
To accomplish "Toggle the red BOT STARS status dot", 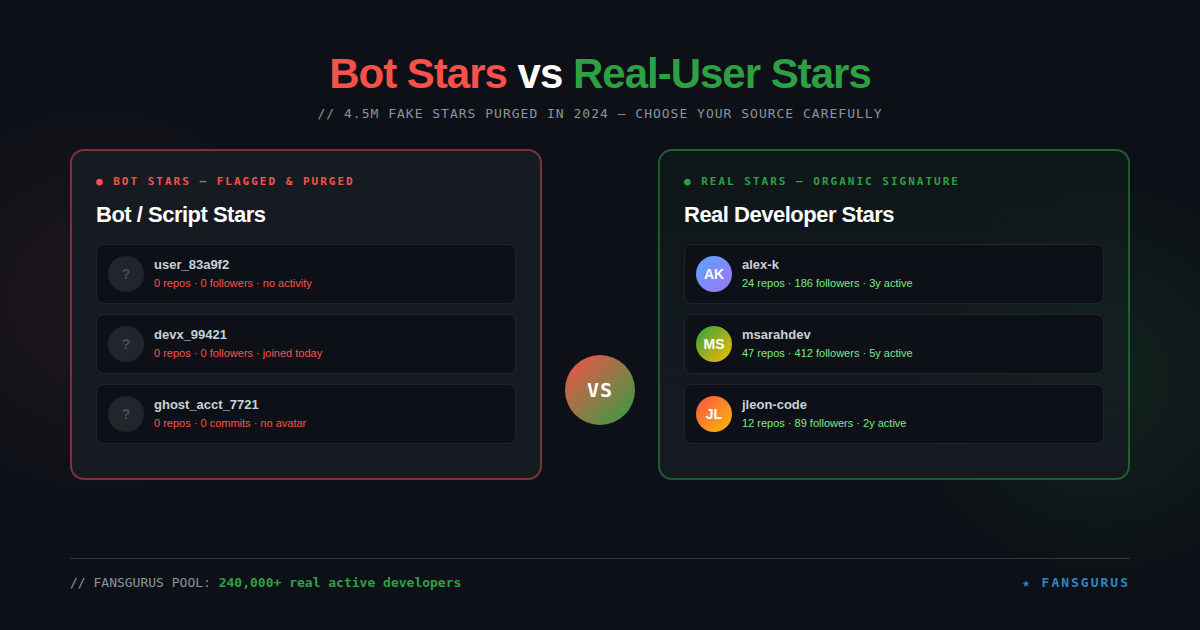I will click(97, 181).
